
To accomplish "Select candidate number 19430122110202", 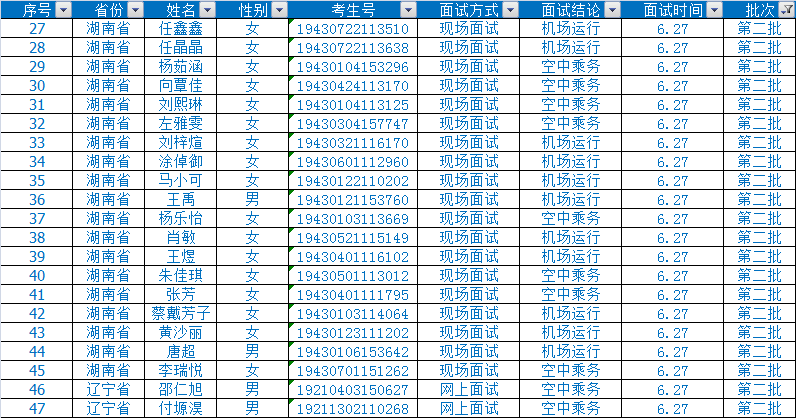I will click(x=353, y=180).
